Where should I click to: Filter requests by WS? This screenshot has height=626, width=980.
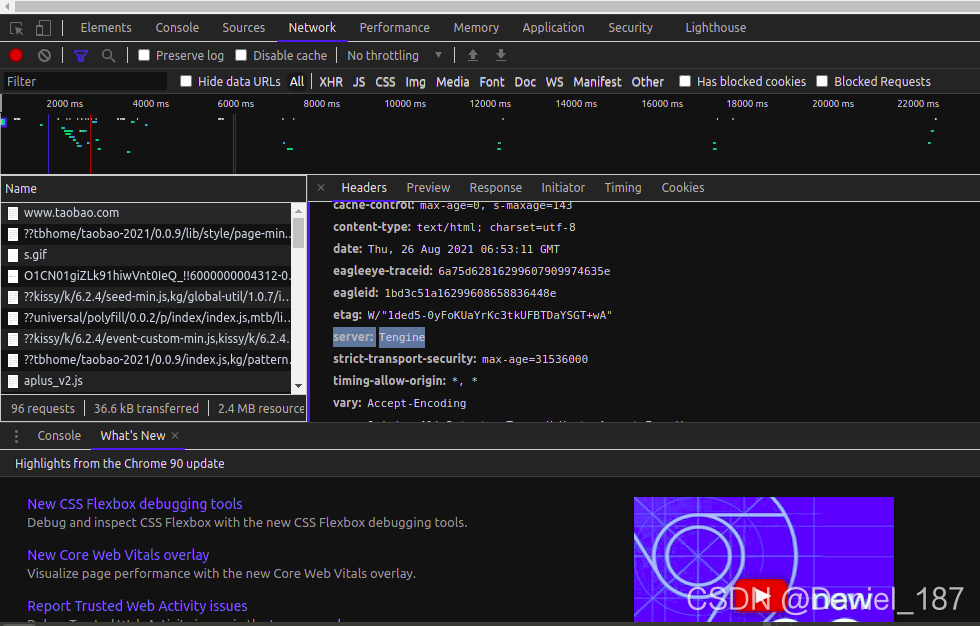tap(554, 82)
